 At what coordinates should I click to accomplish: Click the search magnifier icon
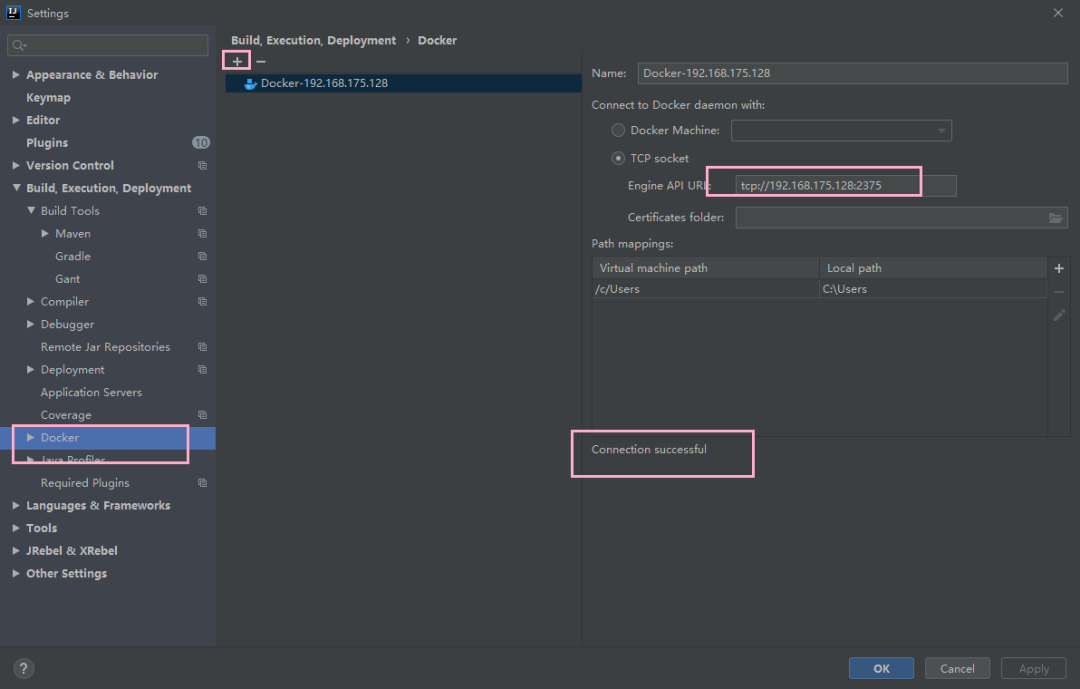[x=19, y=45]
